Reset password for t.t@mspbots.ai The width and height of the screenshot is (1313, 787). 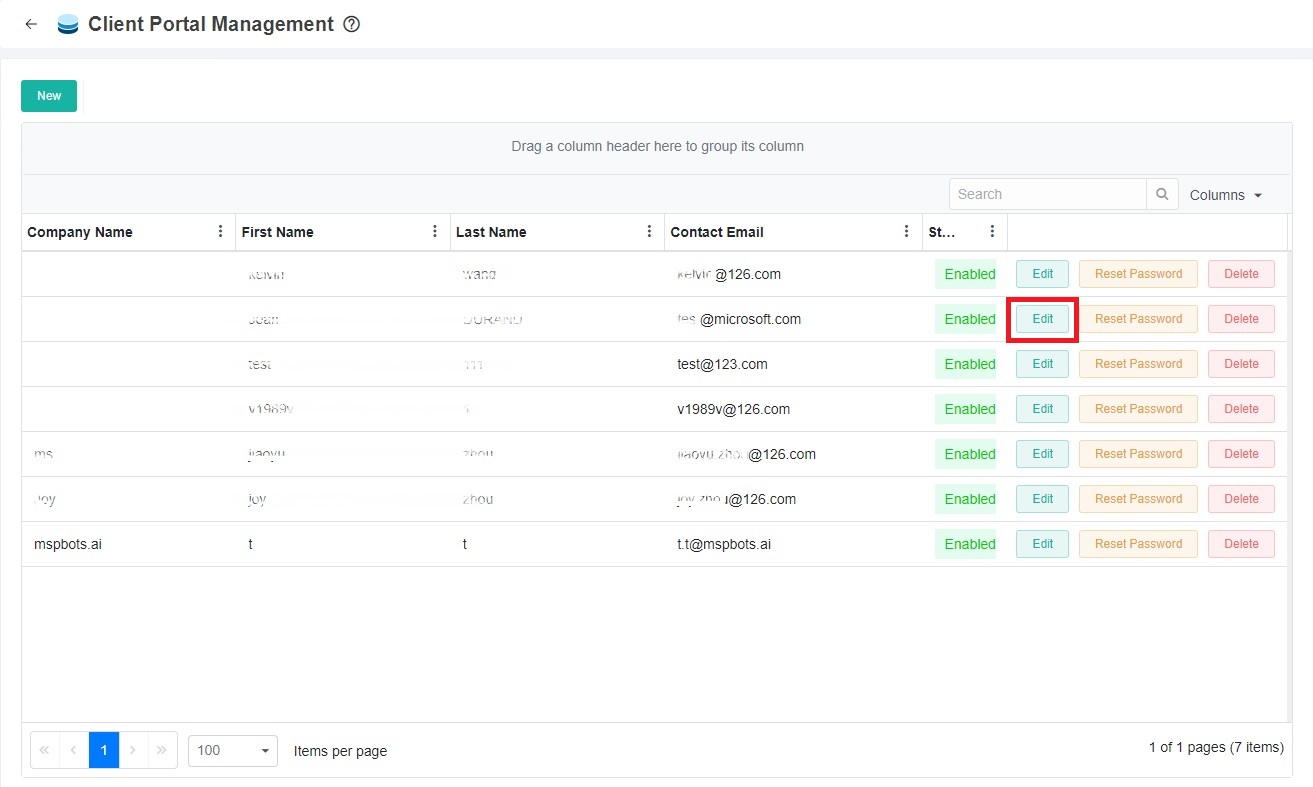click(1138, 544)
